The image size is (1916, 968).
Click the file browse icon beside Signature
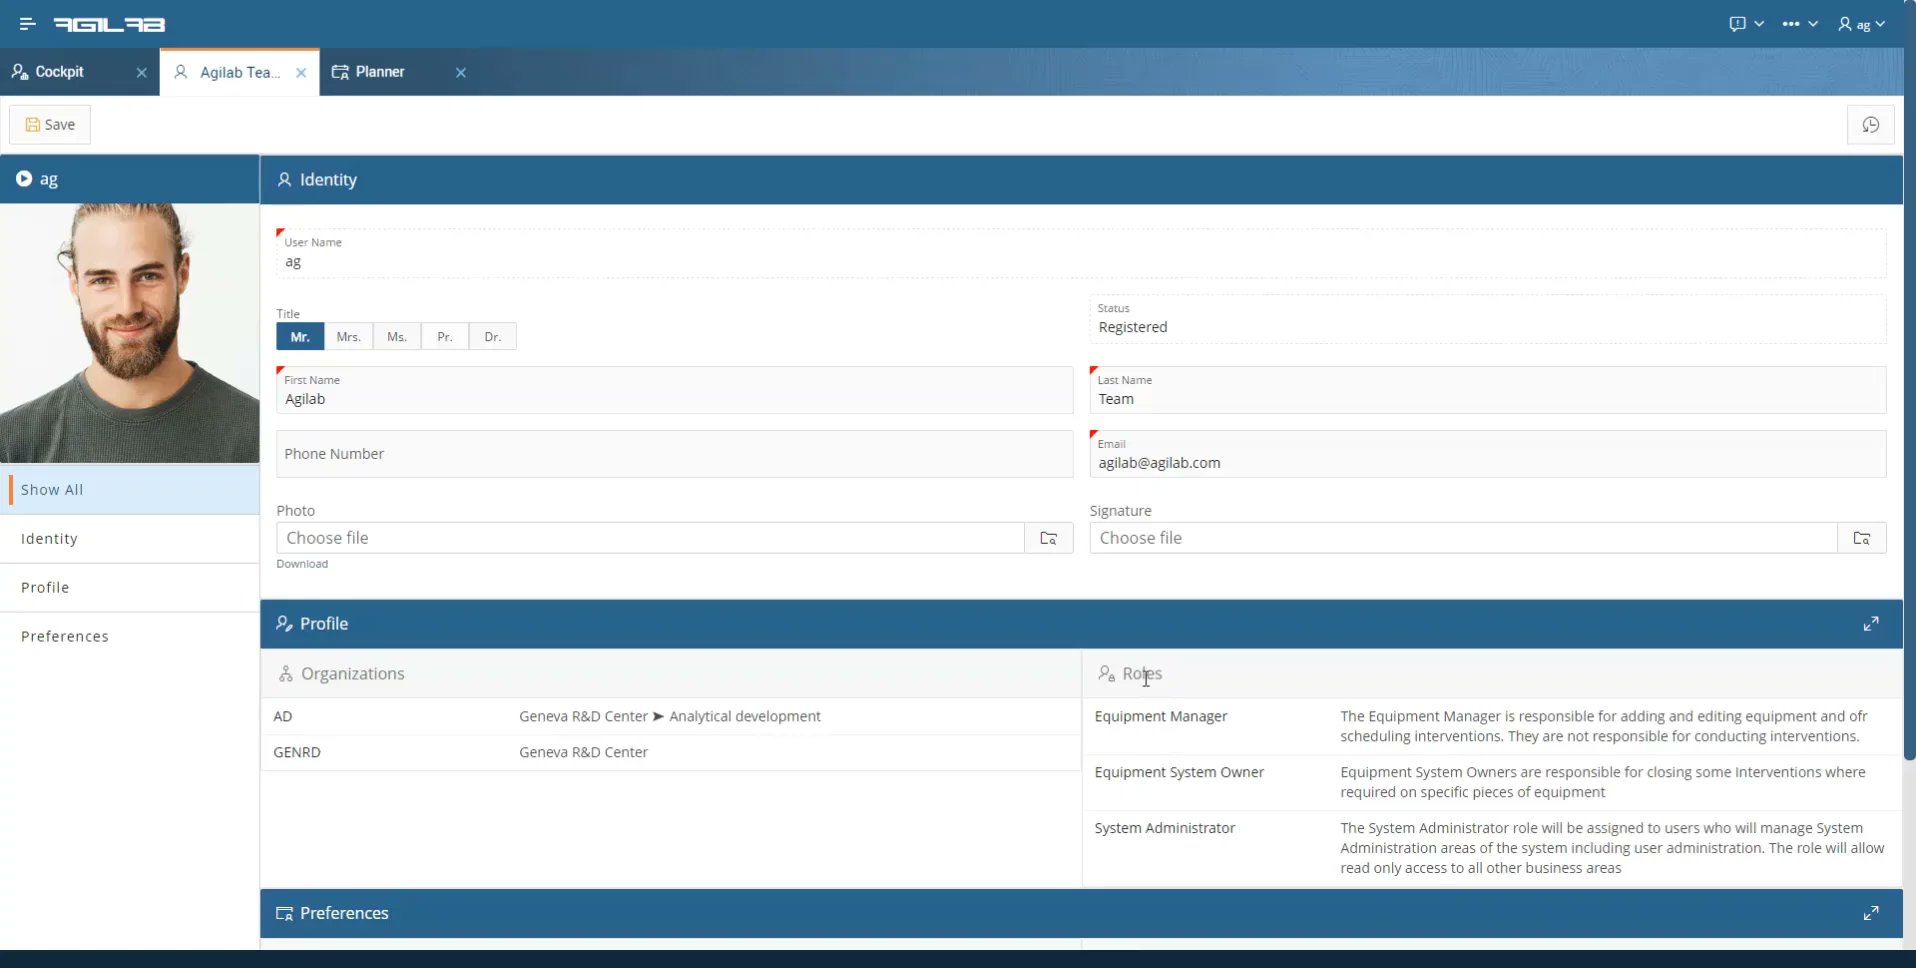tap(1862, 538)
